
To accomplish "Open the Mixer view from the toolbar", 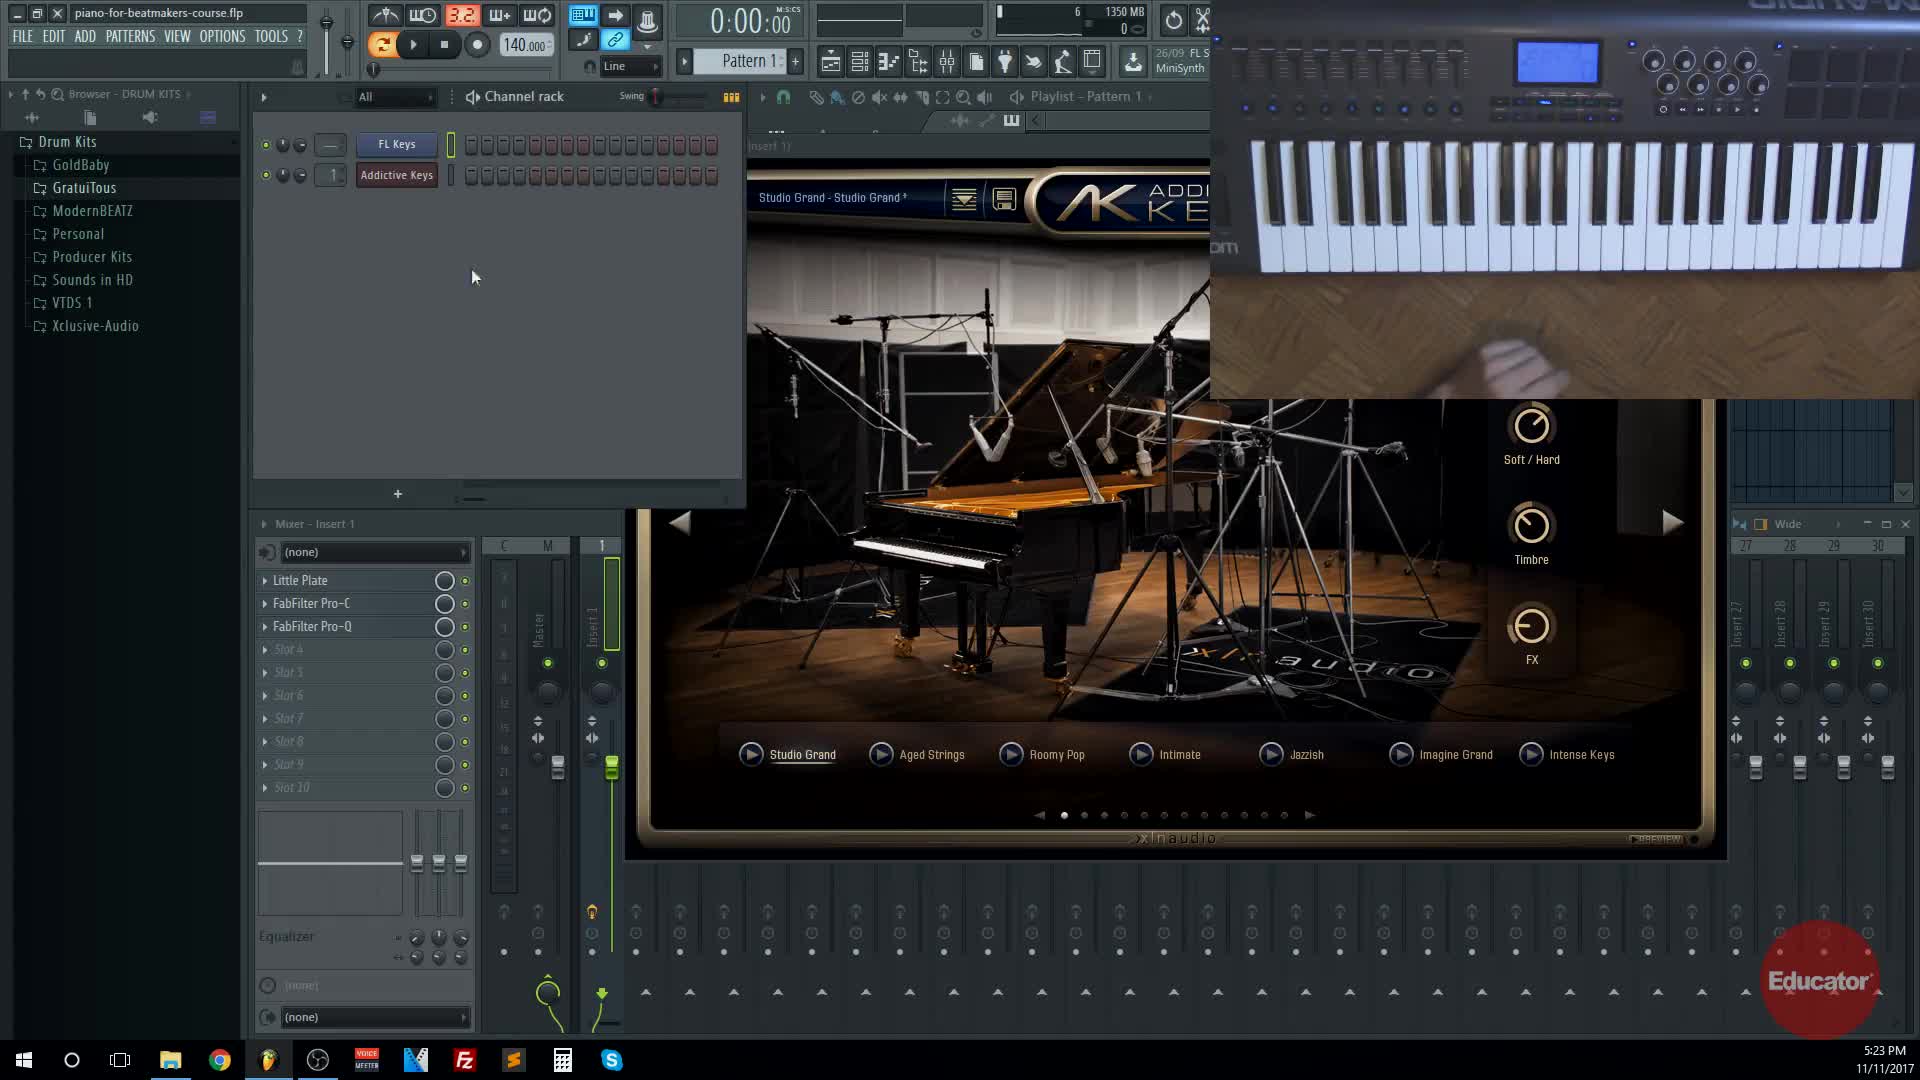I will [x=946, y=62].
